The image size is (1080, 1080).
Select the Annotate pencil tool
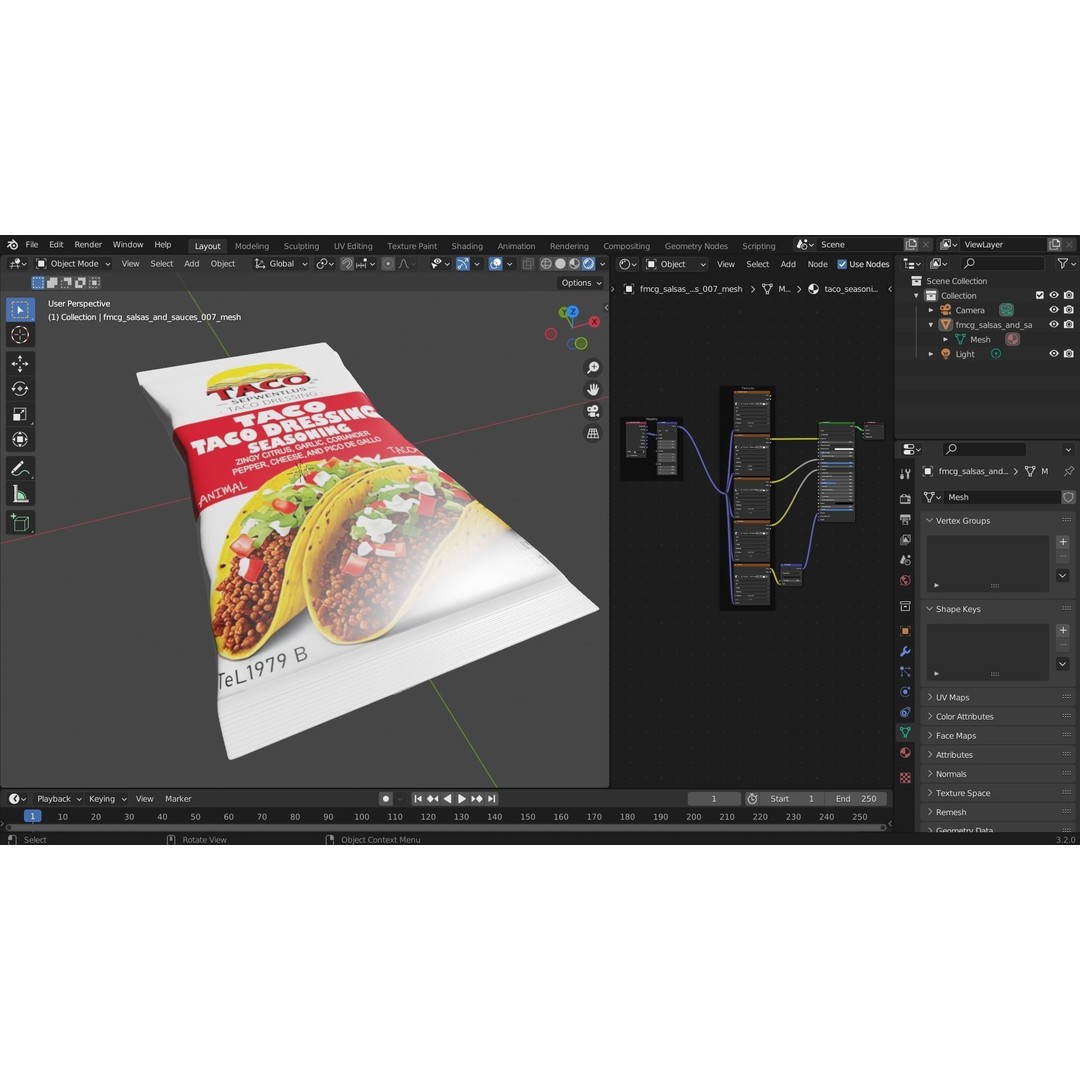click(20, 469)
